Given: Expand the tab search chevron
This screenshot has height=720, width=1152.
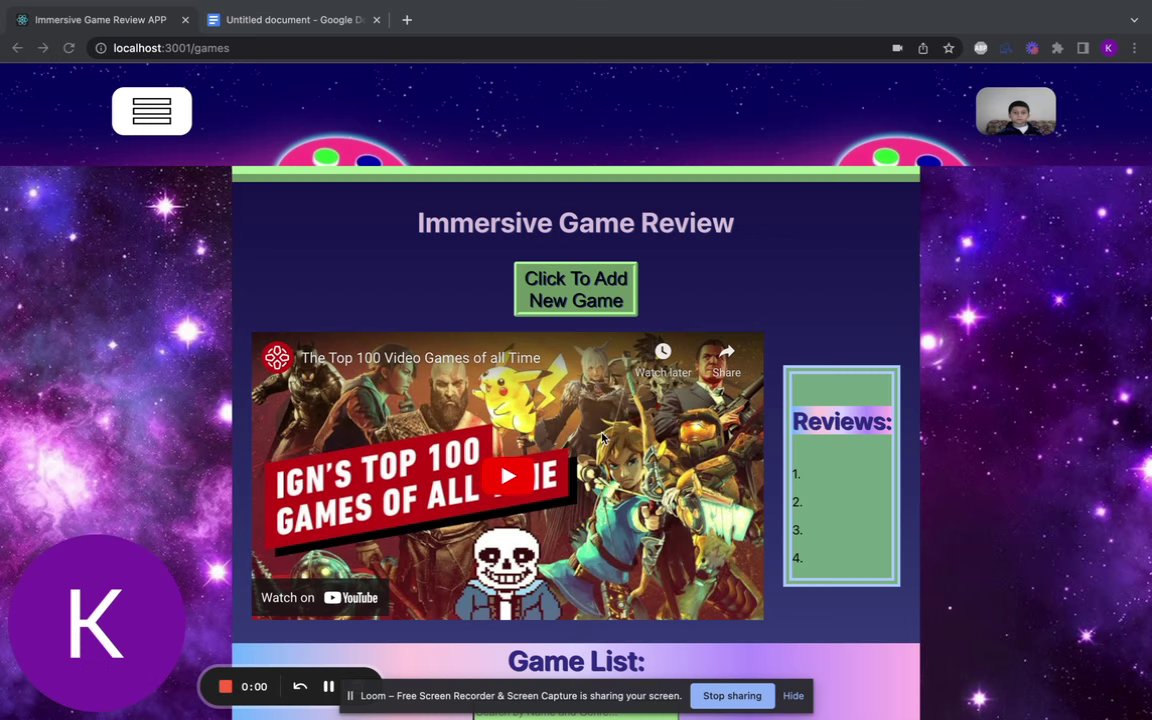Looking at the screenshot, I should (1134, 20).
